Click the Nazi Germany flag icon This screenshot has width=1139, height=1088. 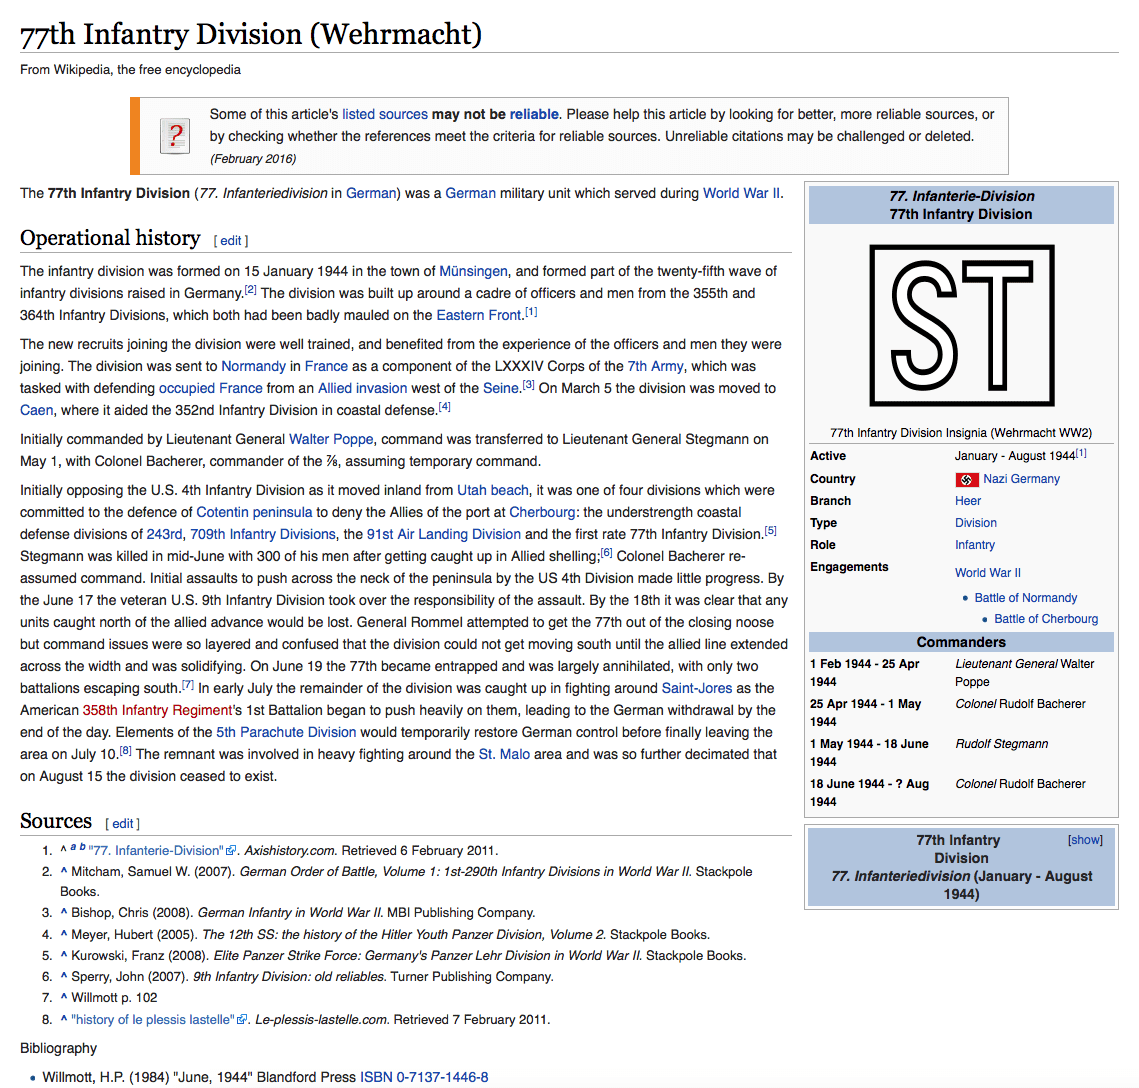967,479
